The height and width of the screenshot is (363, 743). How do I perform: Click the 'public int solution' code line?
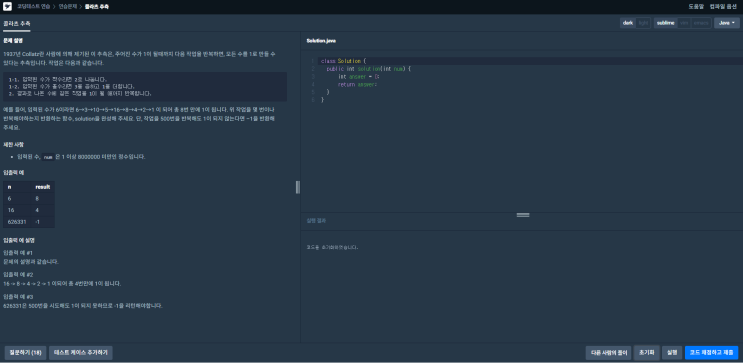pyautogui.click(x=369, y=69)
